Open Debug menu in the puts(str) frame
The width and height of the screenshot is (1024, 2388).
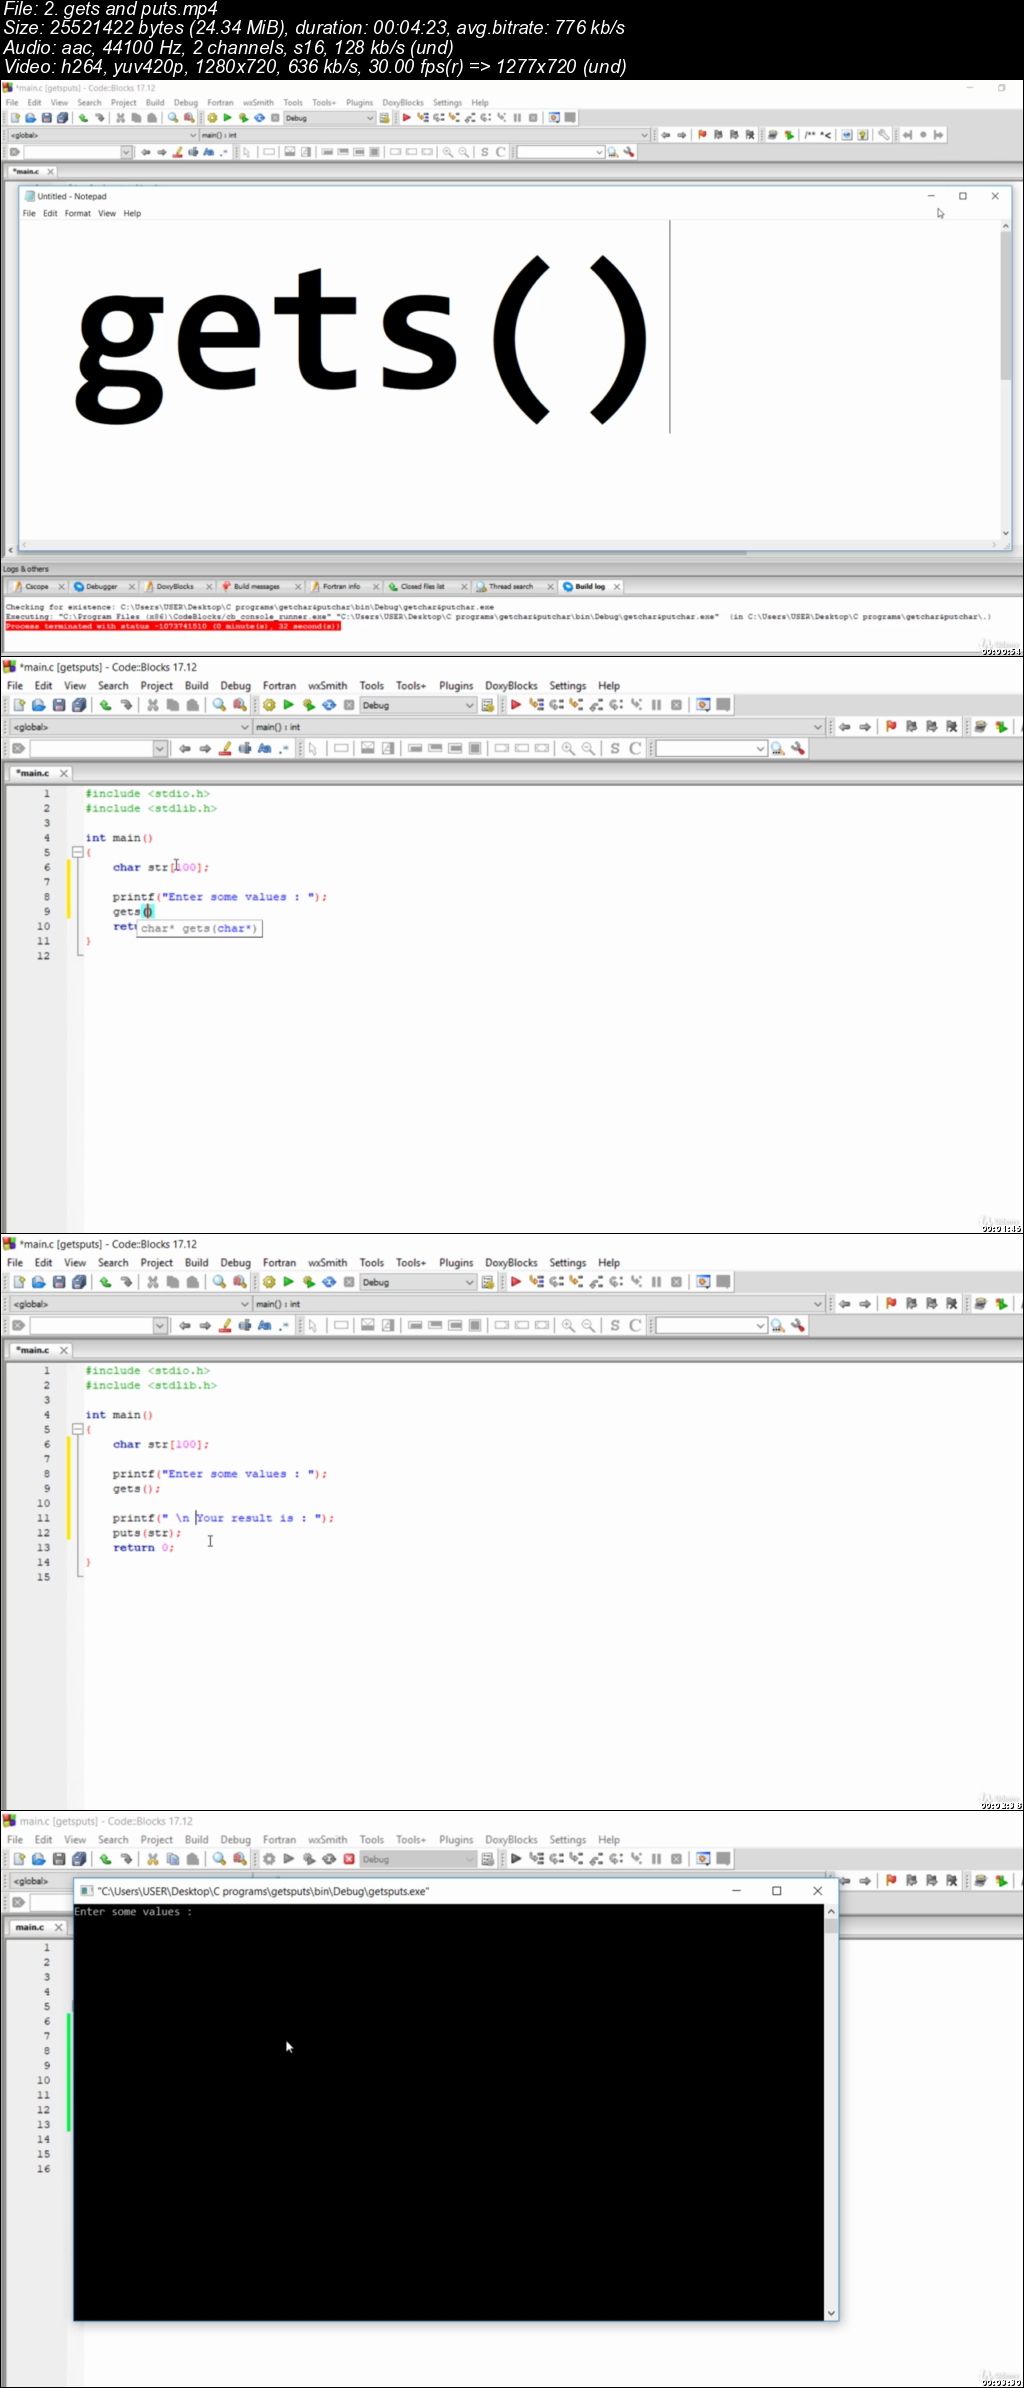pyautogui.click(x=235, y=1263)
